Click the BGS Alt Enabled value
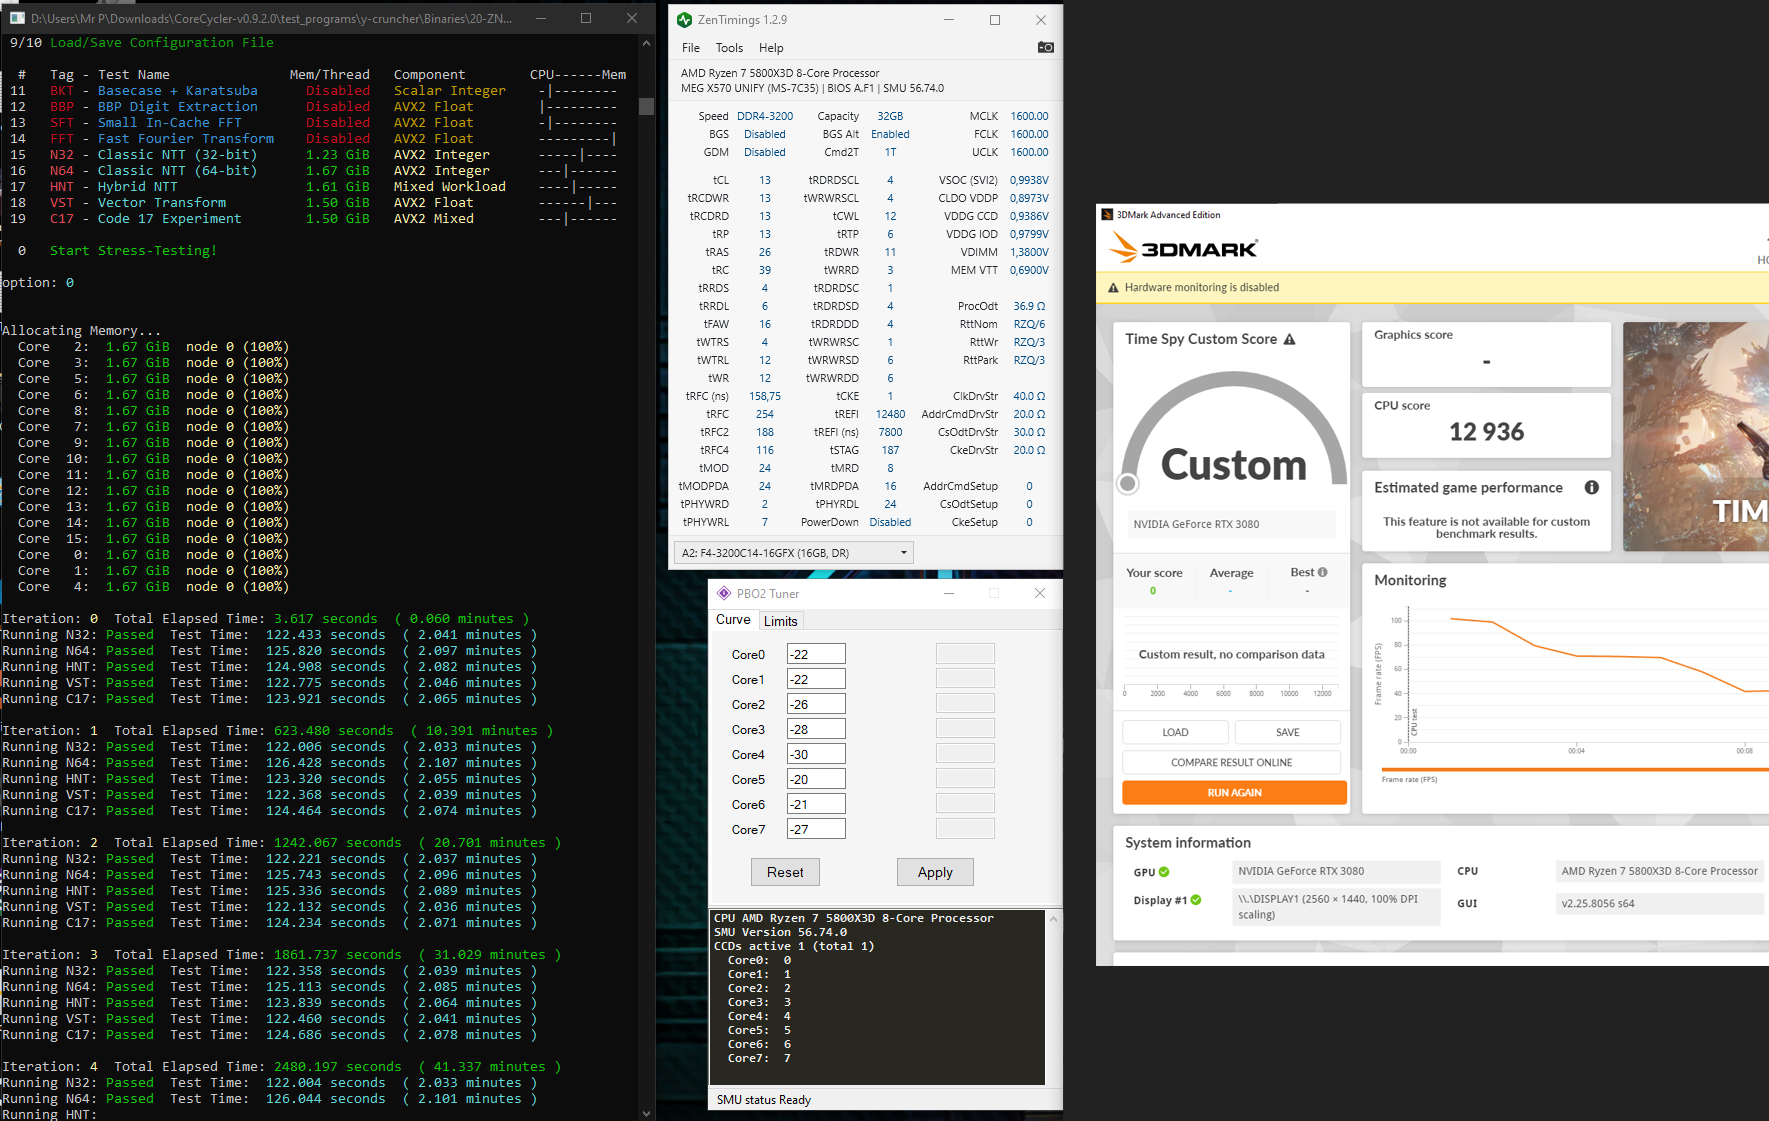 (890, 134)
